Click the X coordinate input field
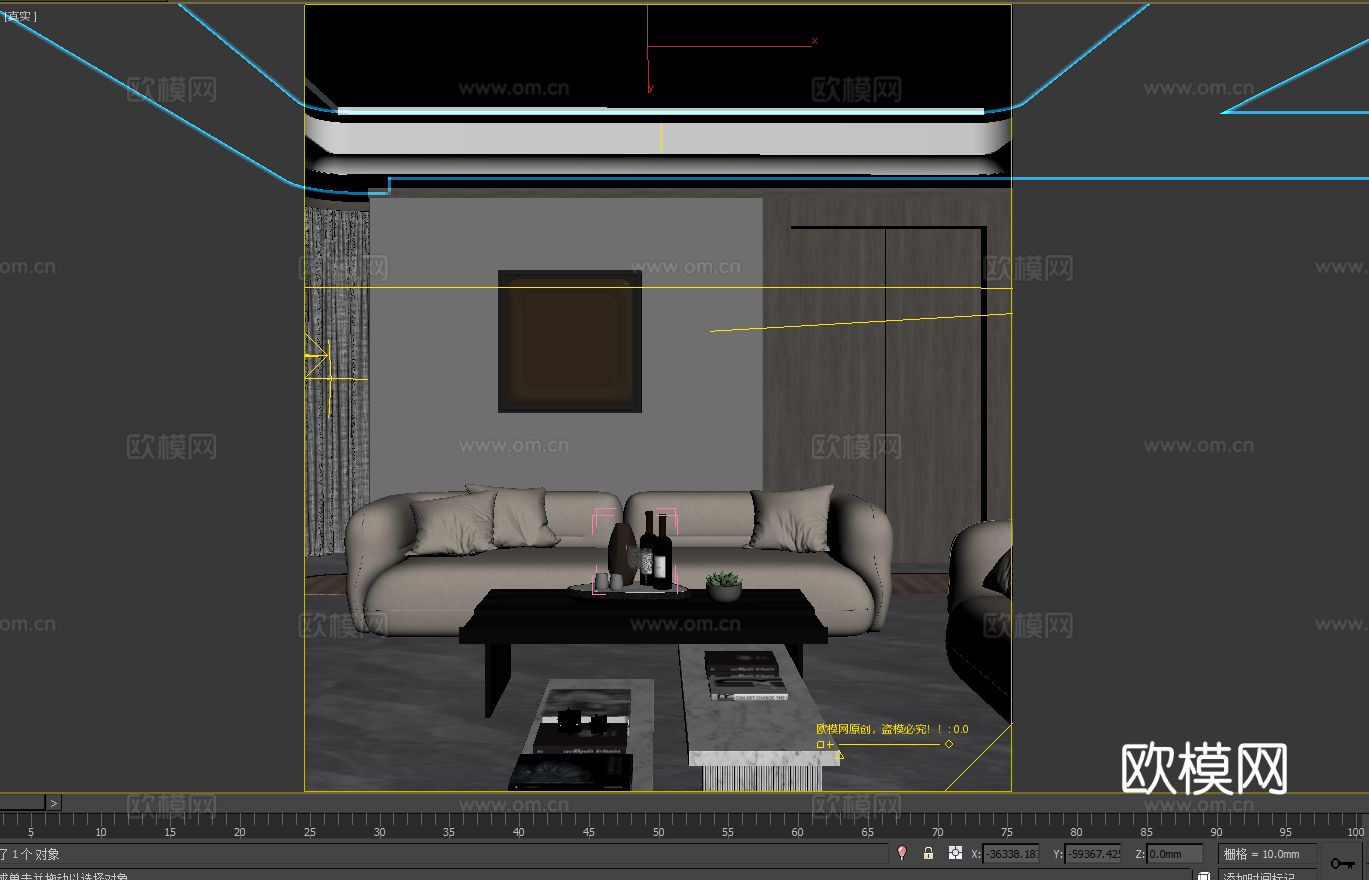The image size is (1369, 880). 1010,854
